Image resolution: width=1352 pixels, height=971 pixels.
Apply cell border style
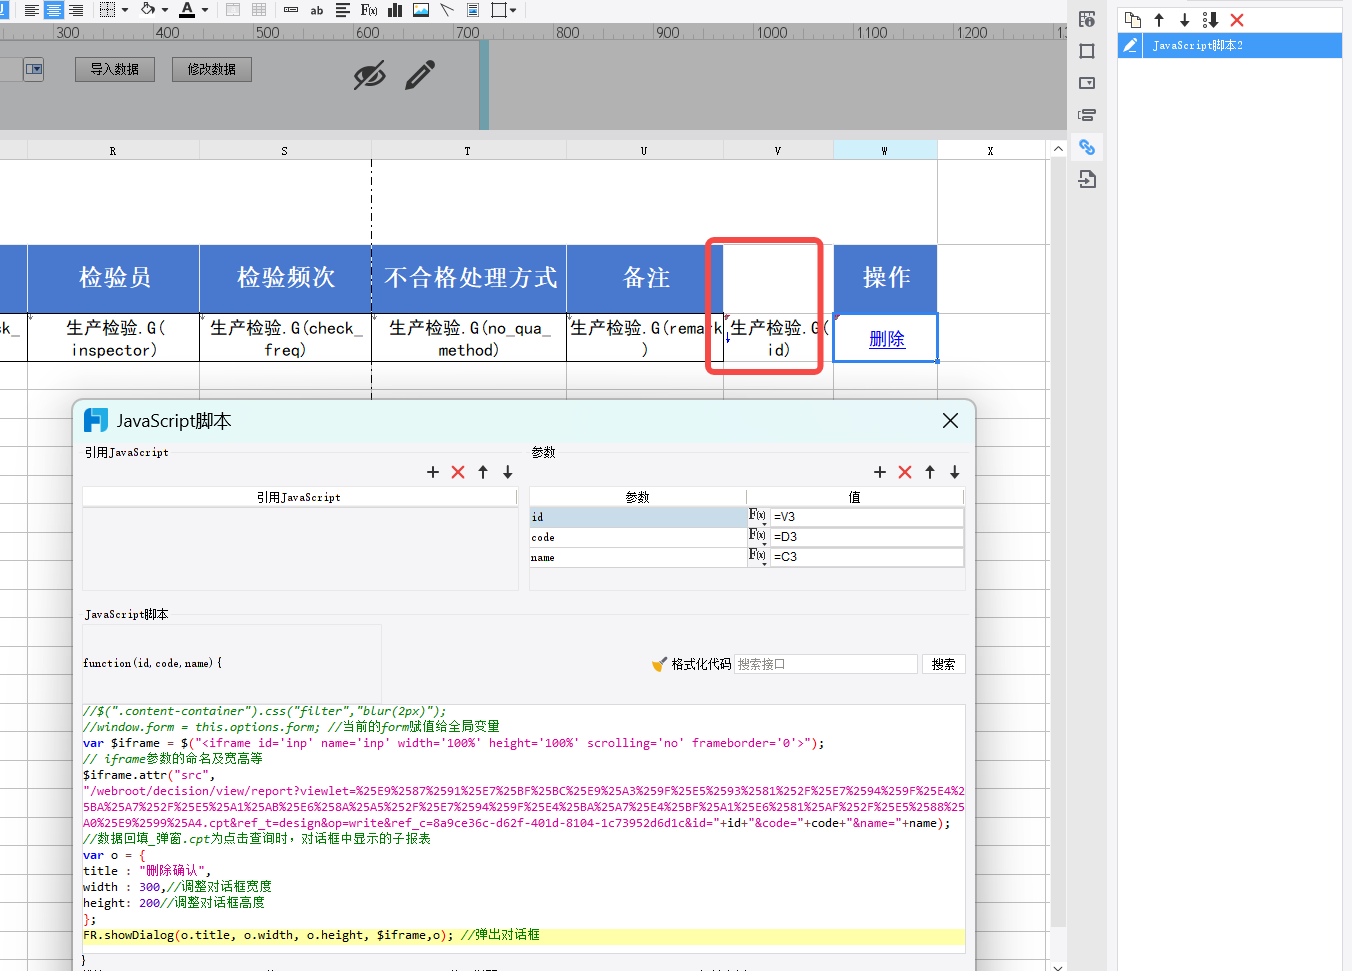pyautogui.click(x=107, y=10)
